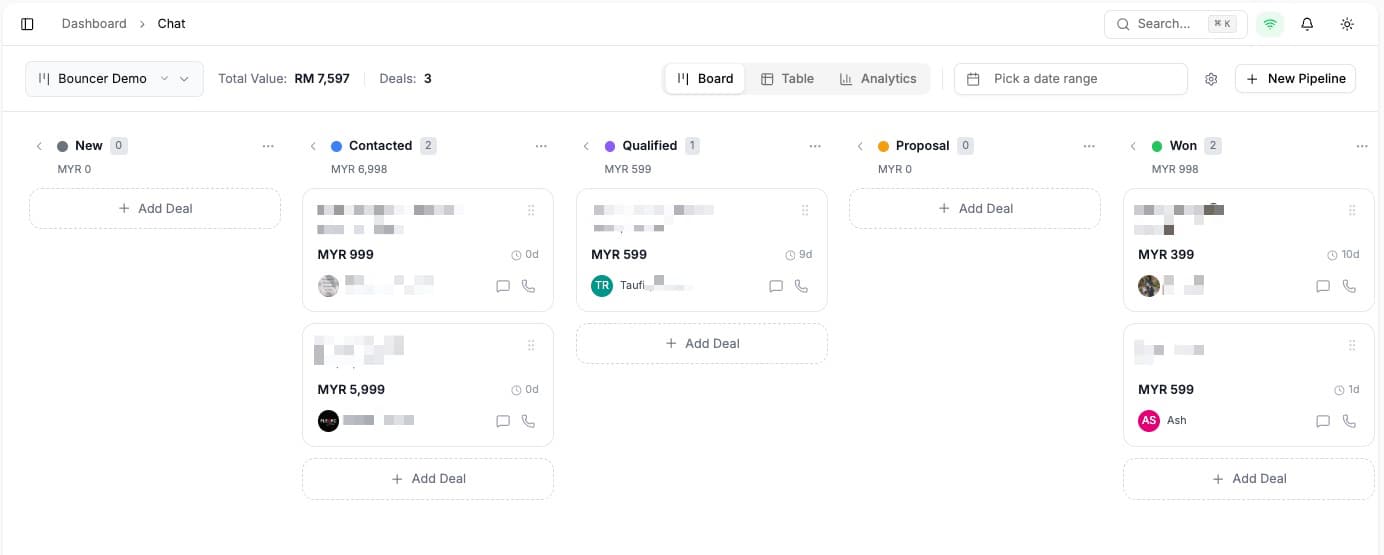Open the Search box
This screenshot has width=1384, height=555.
1175,24
